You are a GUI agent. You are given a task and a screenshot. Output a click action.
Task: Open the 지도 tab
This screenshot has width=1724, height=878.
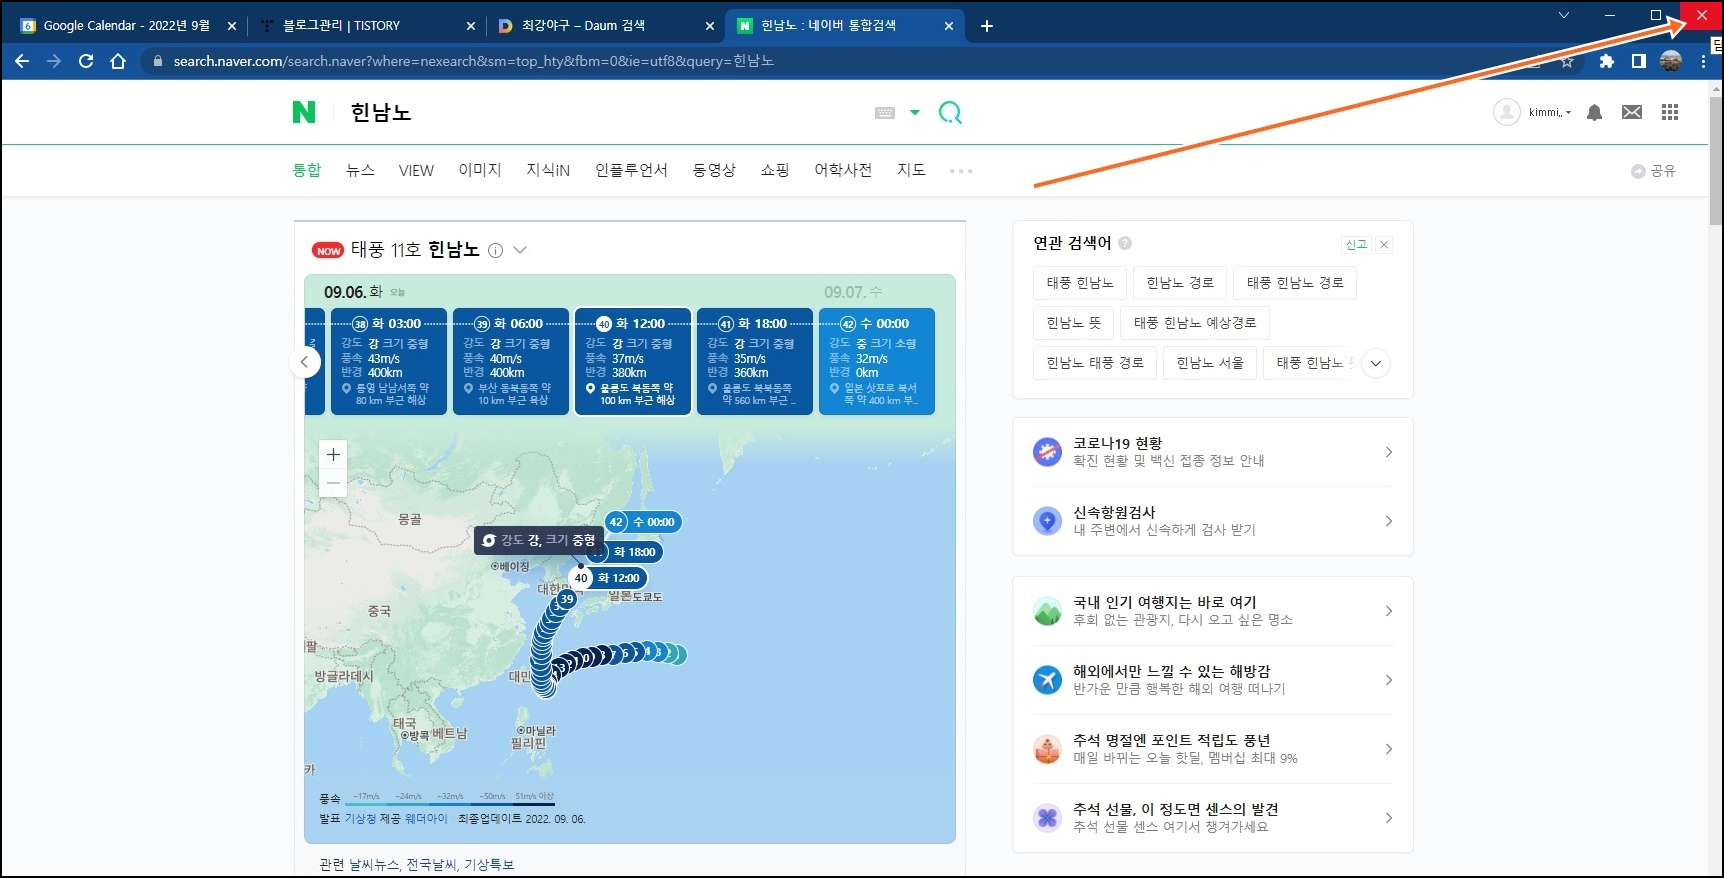pos(911,170)
